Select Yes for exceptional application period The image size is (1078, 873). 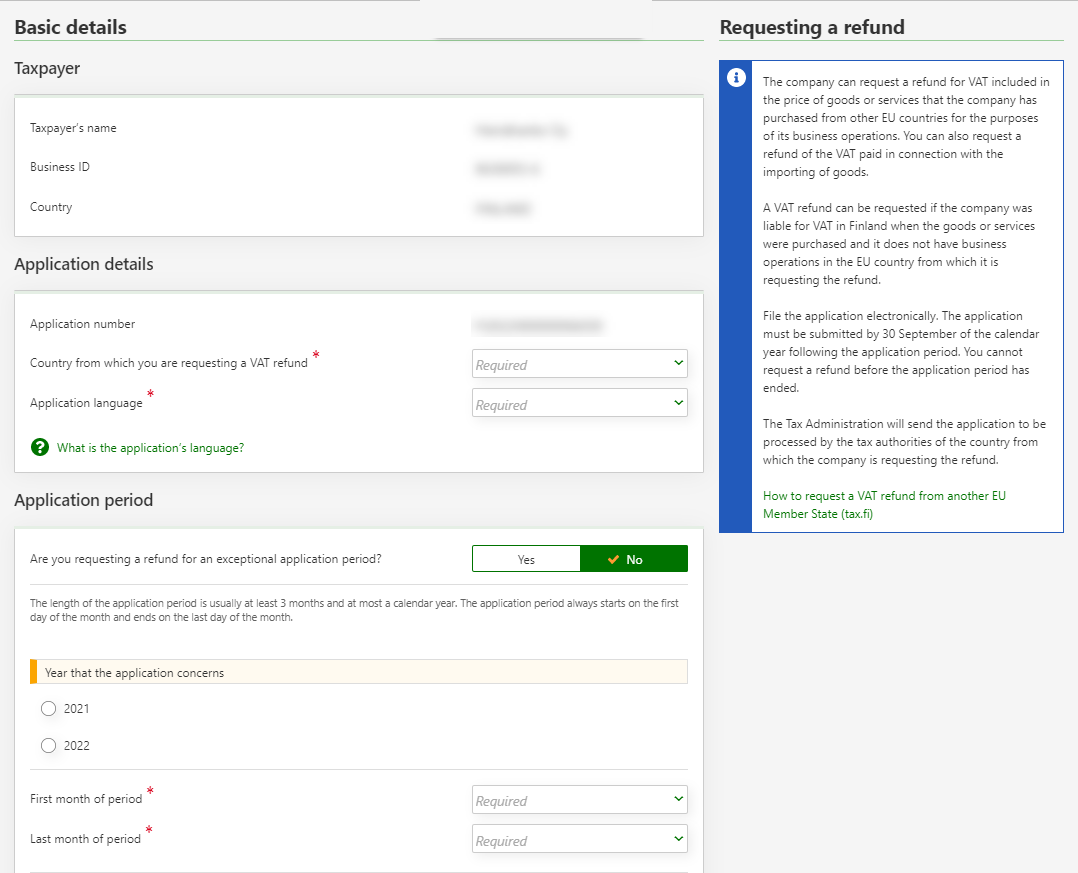(x=526, y=559)
